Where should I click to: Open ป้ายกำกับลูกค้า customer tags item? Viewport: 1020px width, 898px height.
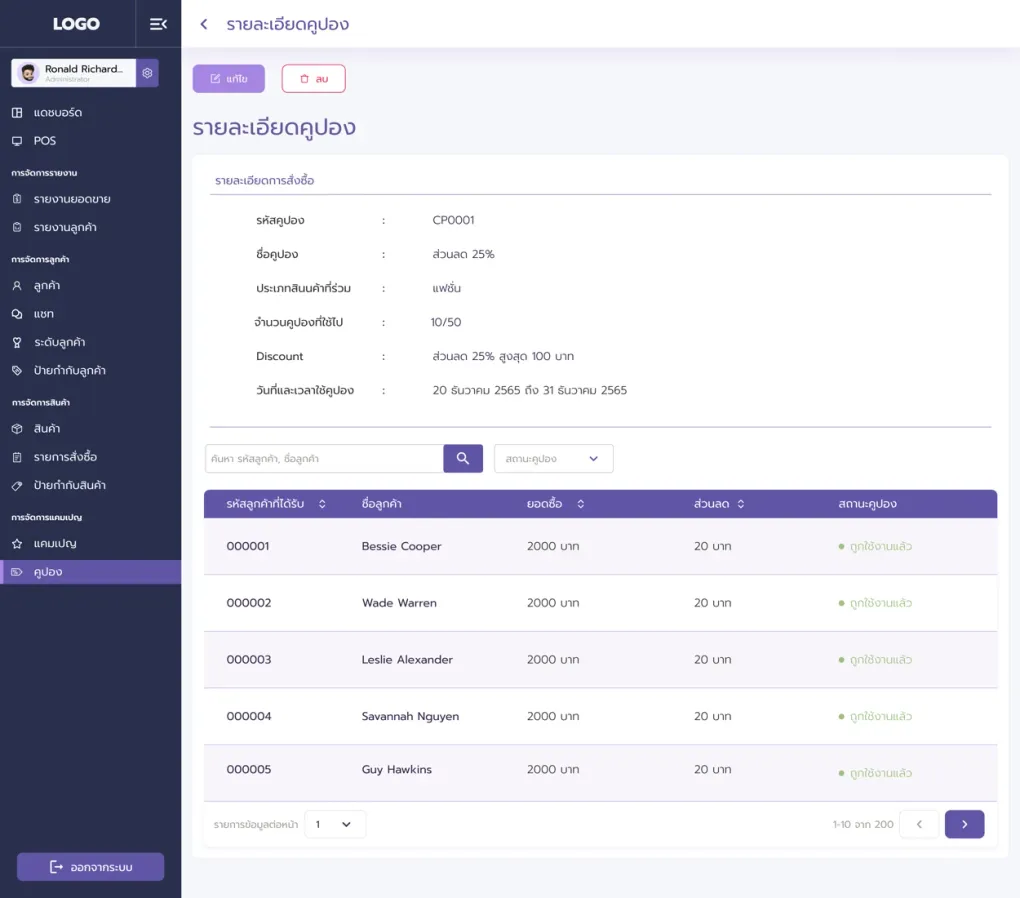[90, 370]
